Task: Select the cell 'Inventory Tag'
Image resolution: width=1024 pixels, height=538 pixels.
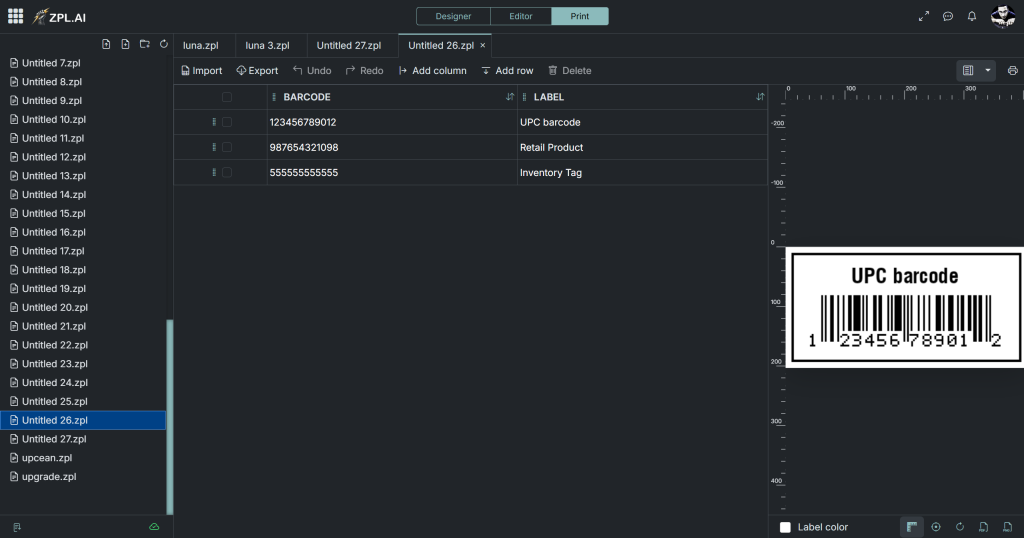Action: pyautogui.click(x=642, y=172)
